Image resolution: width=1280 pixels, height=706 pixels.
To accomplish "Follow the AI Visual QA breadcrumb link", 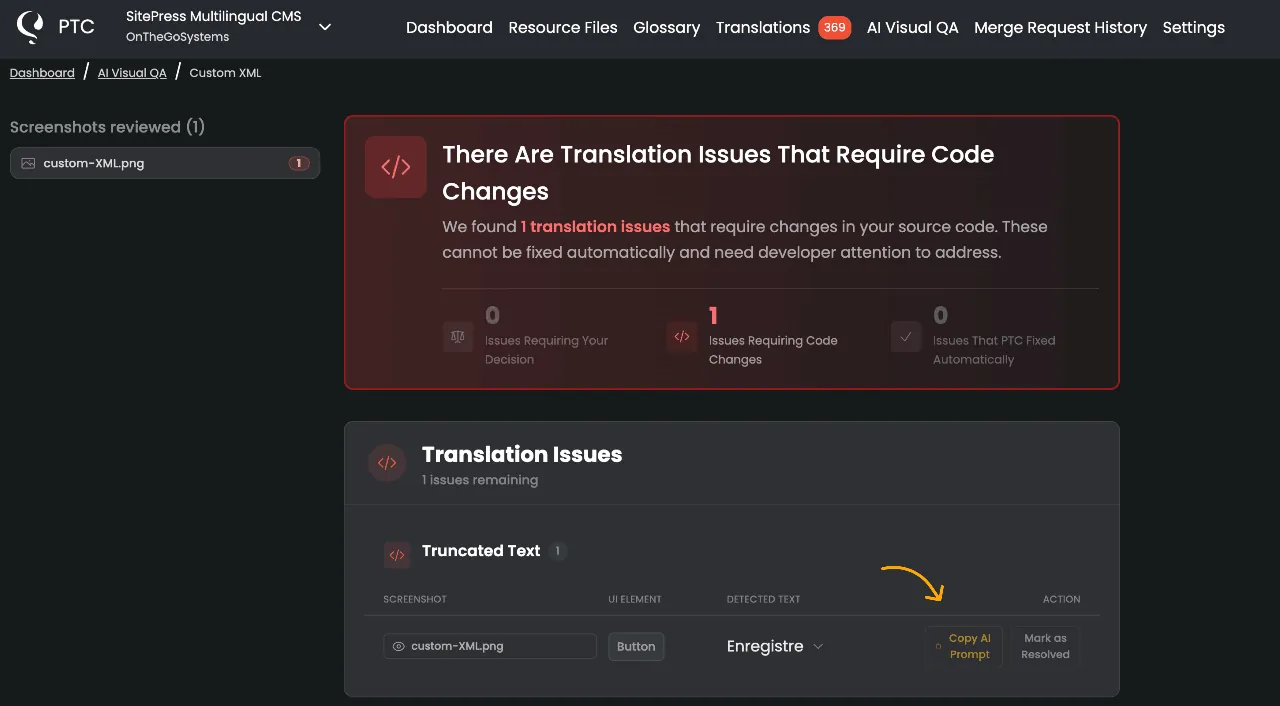I will coord(132,73).
